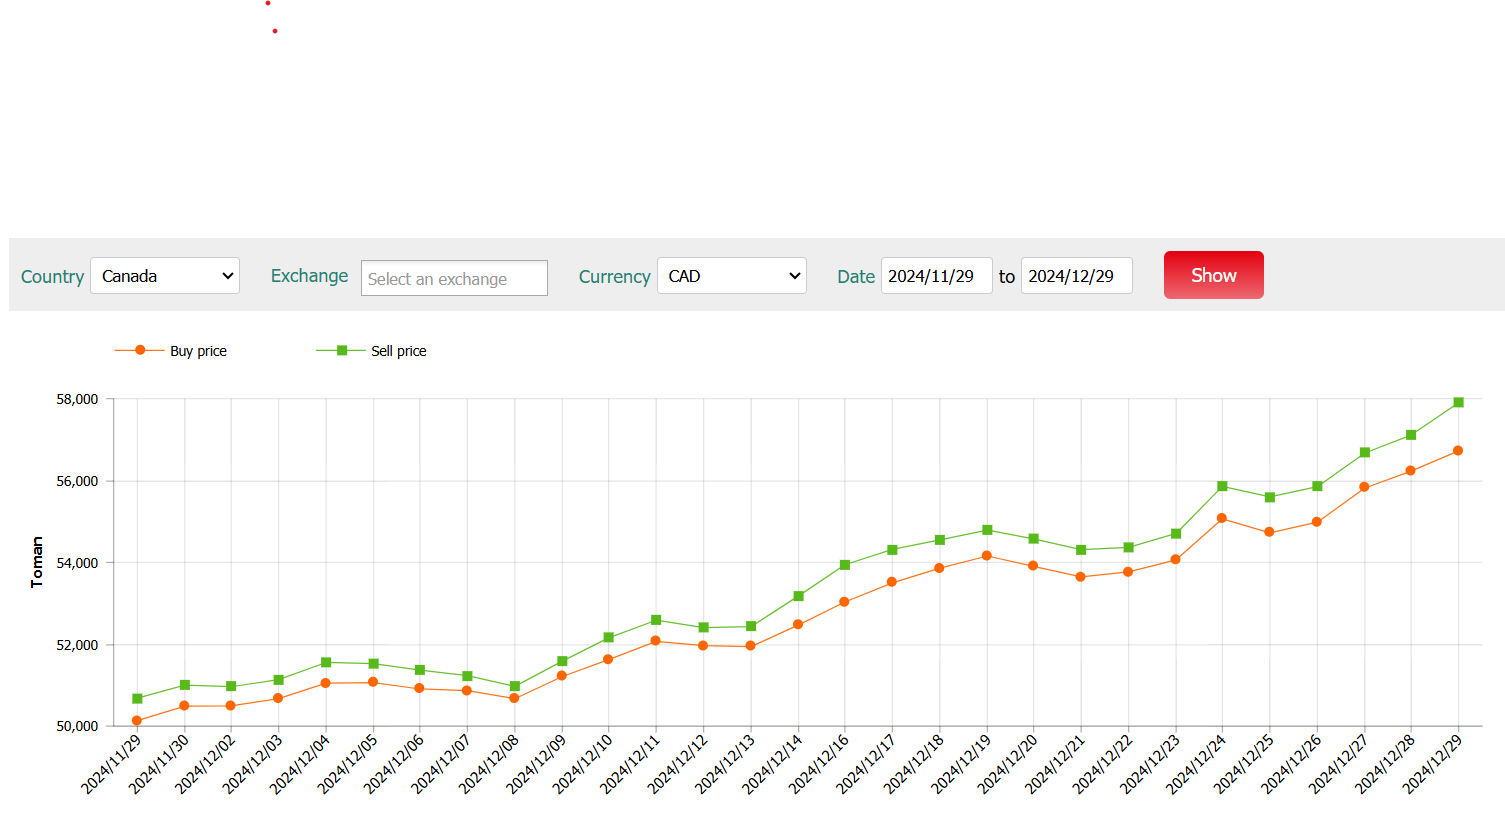Click the Exchange field label
This screenshot has width=1505, height=818.
[x=310, y=276]
